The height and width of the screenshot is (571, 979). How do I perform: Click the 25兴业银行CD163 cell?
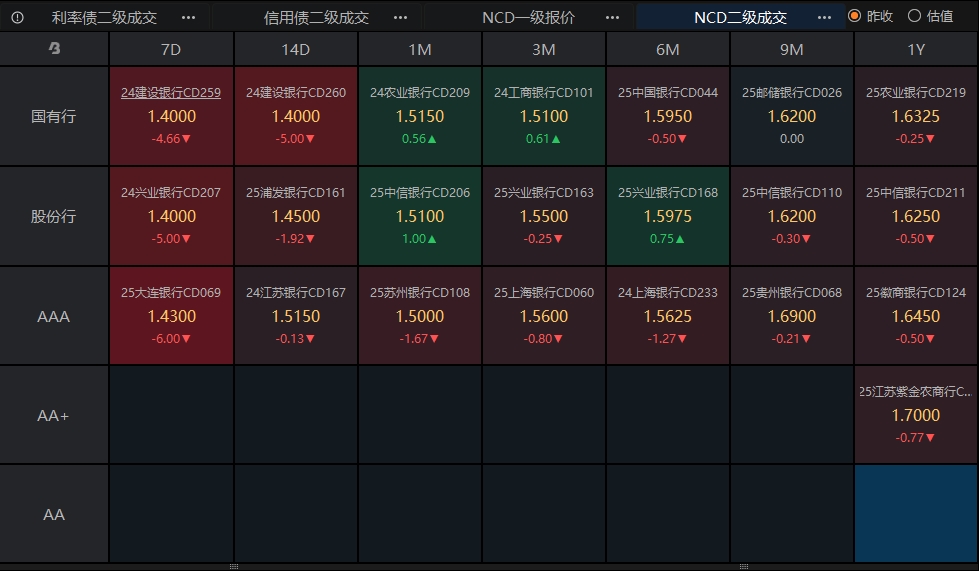click(544, 216)
